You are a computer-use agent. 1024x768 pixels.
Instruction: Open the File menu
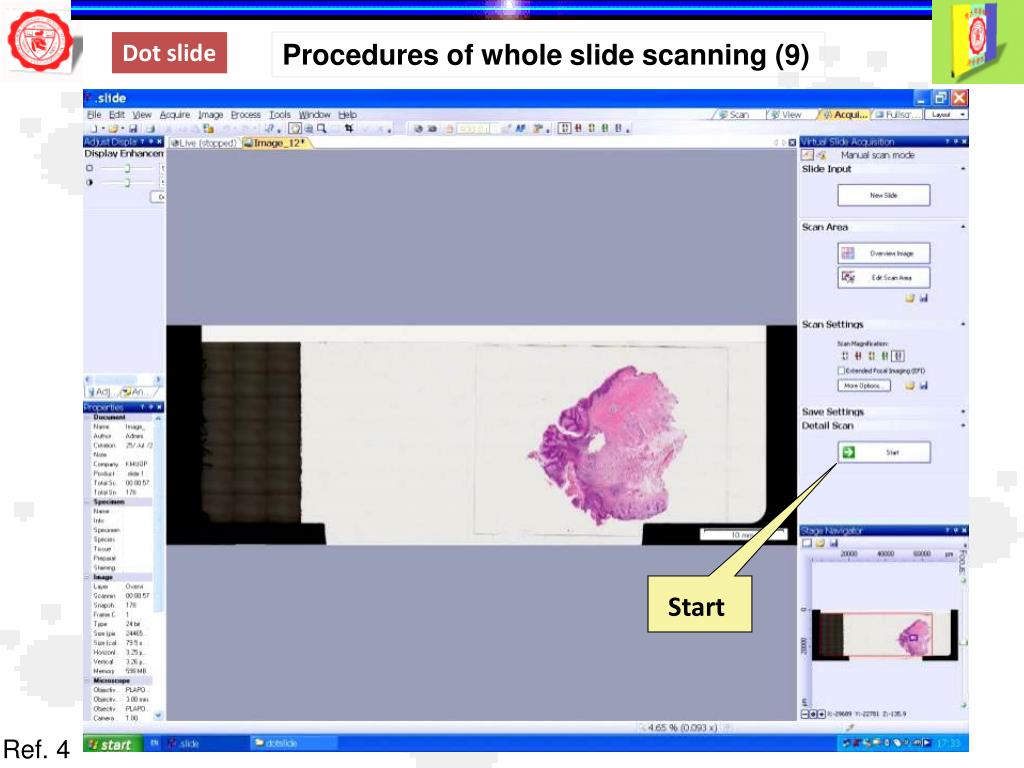[94, 114]
